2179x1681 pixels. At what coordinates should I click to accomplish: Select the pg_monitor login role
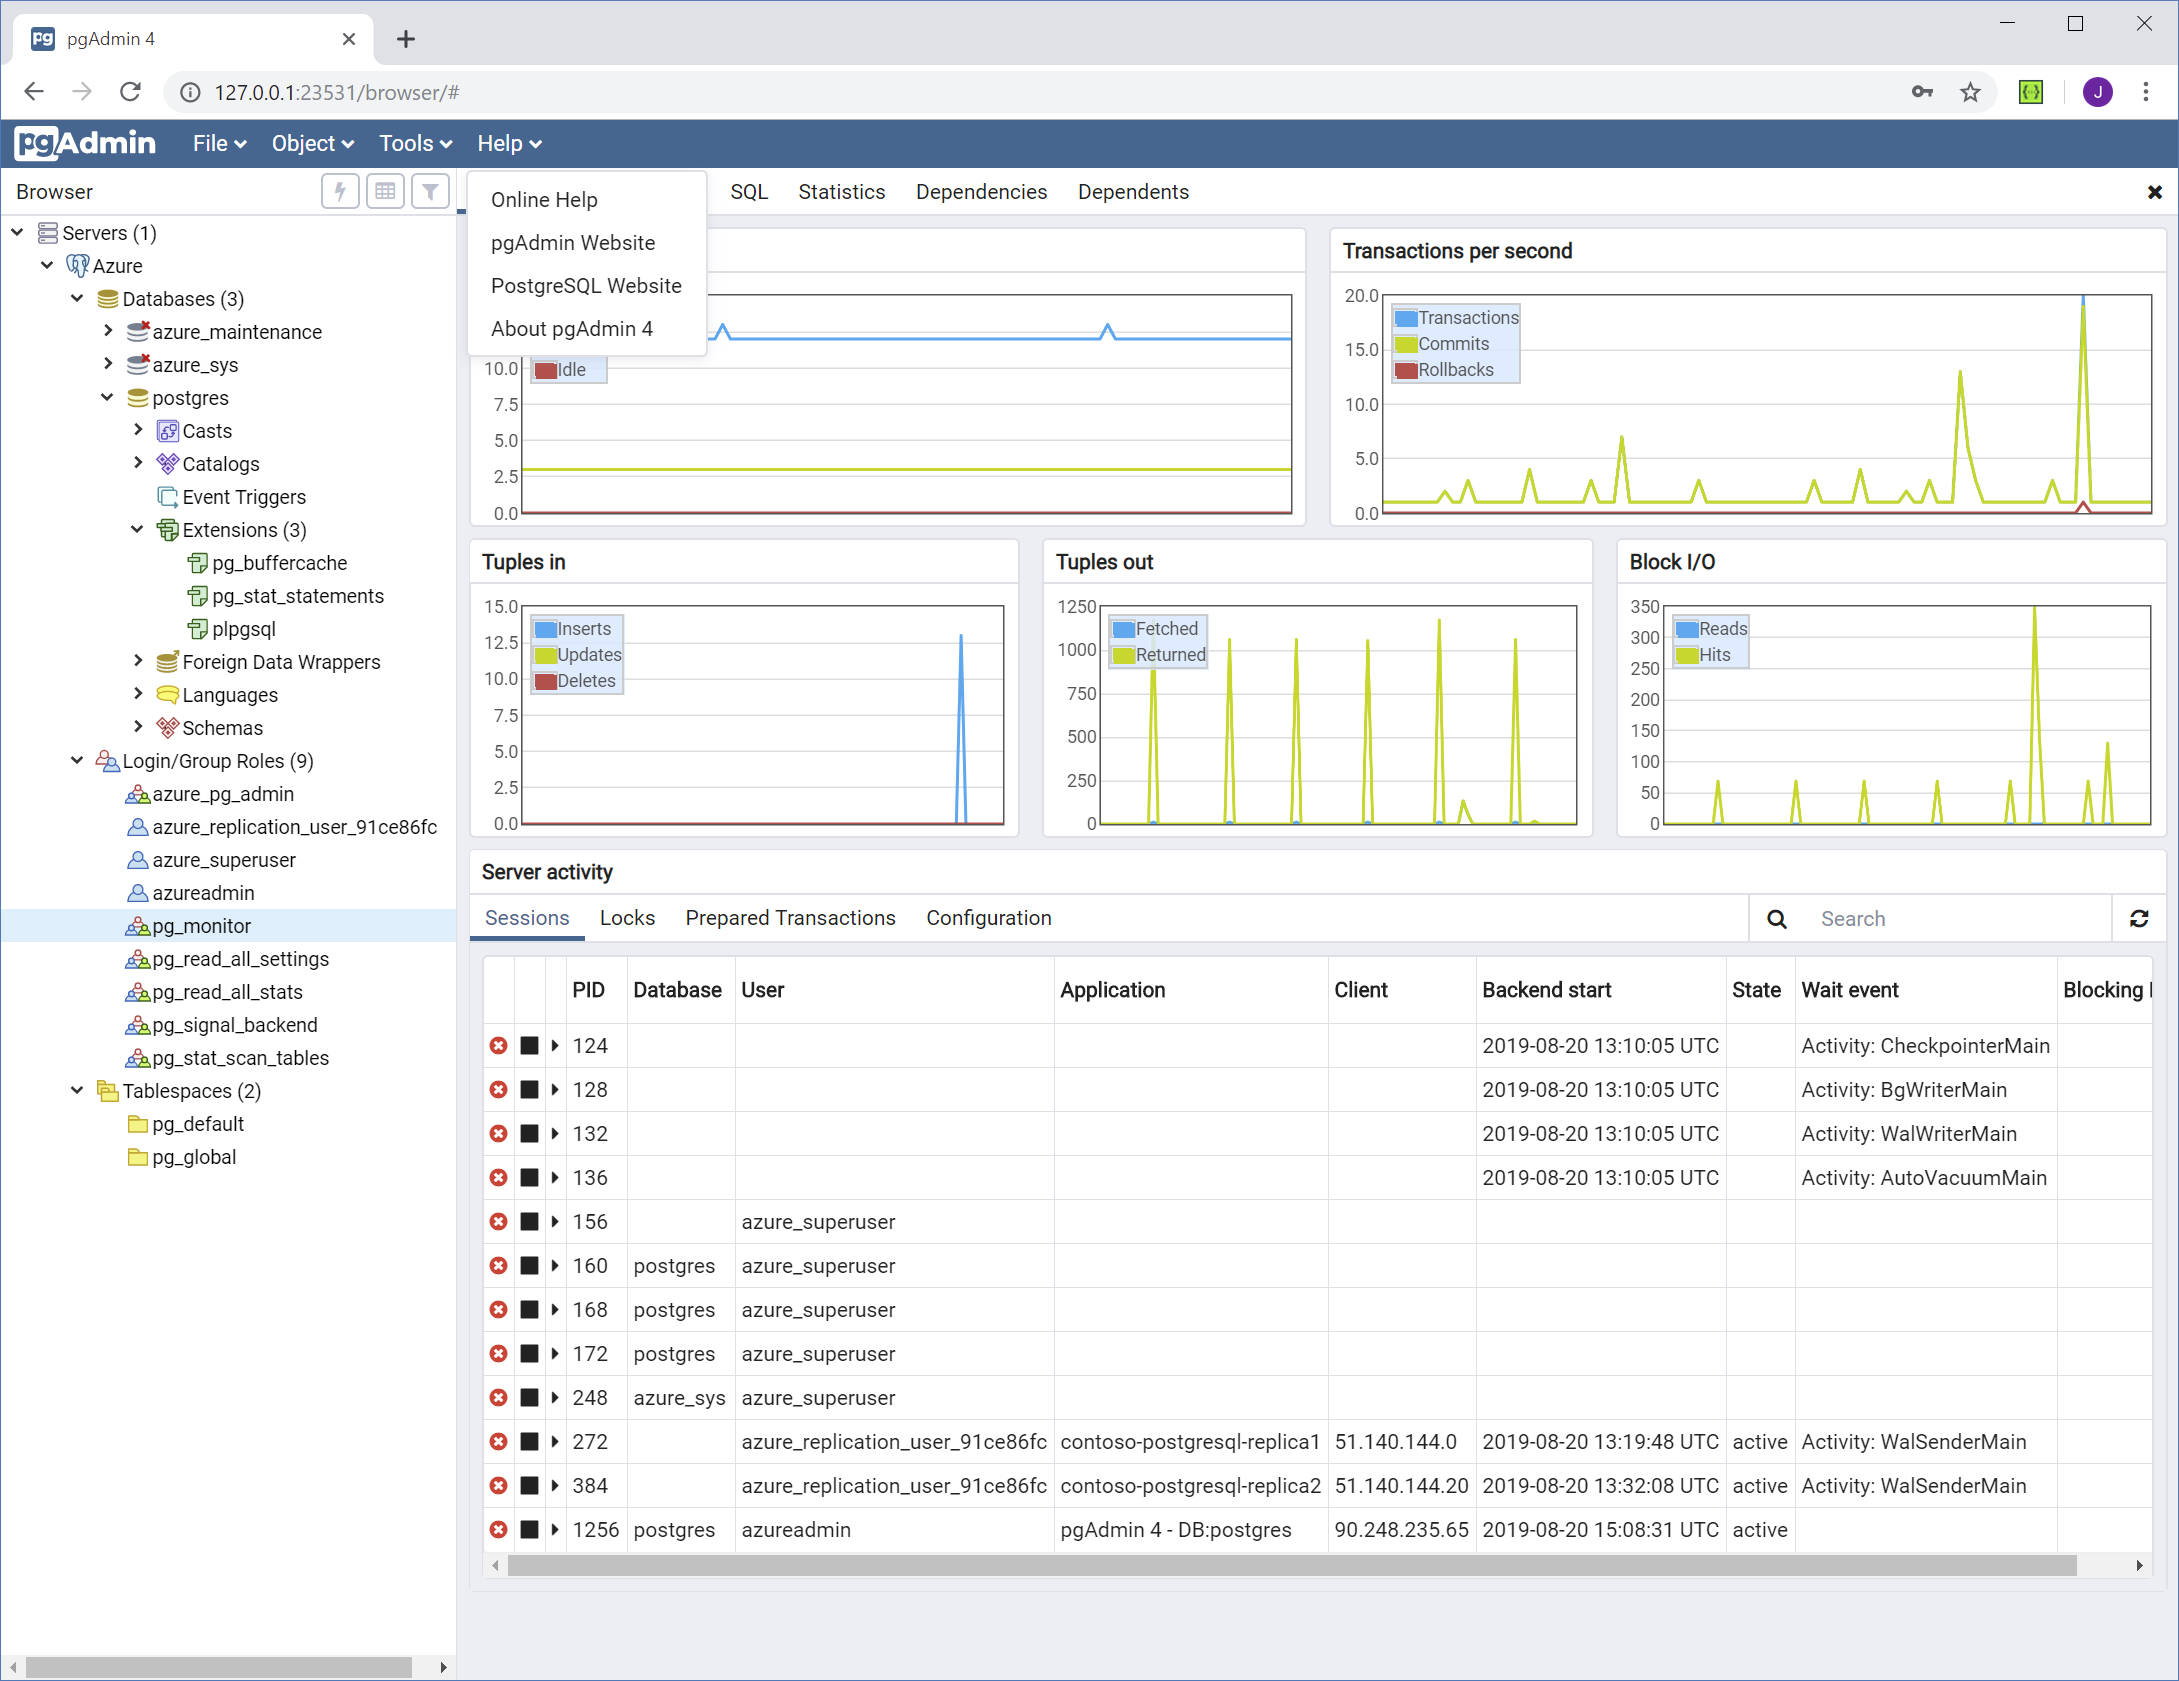[200, 925]
